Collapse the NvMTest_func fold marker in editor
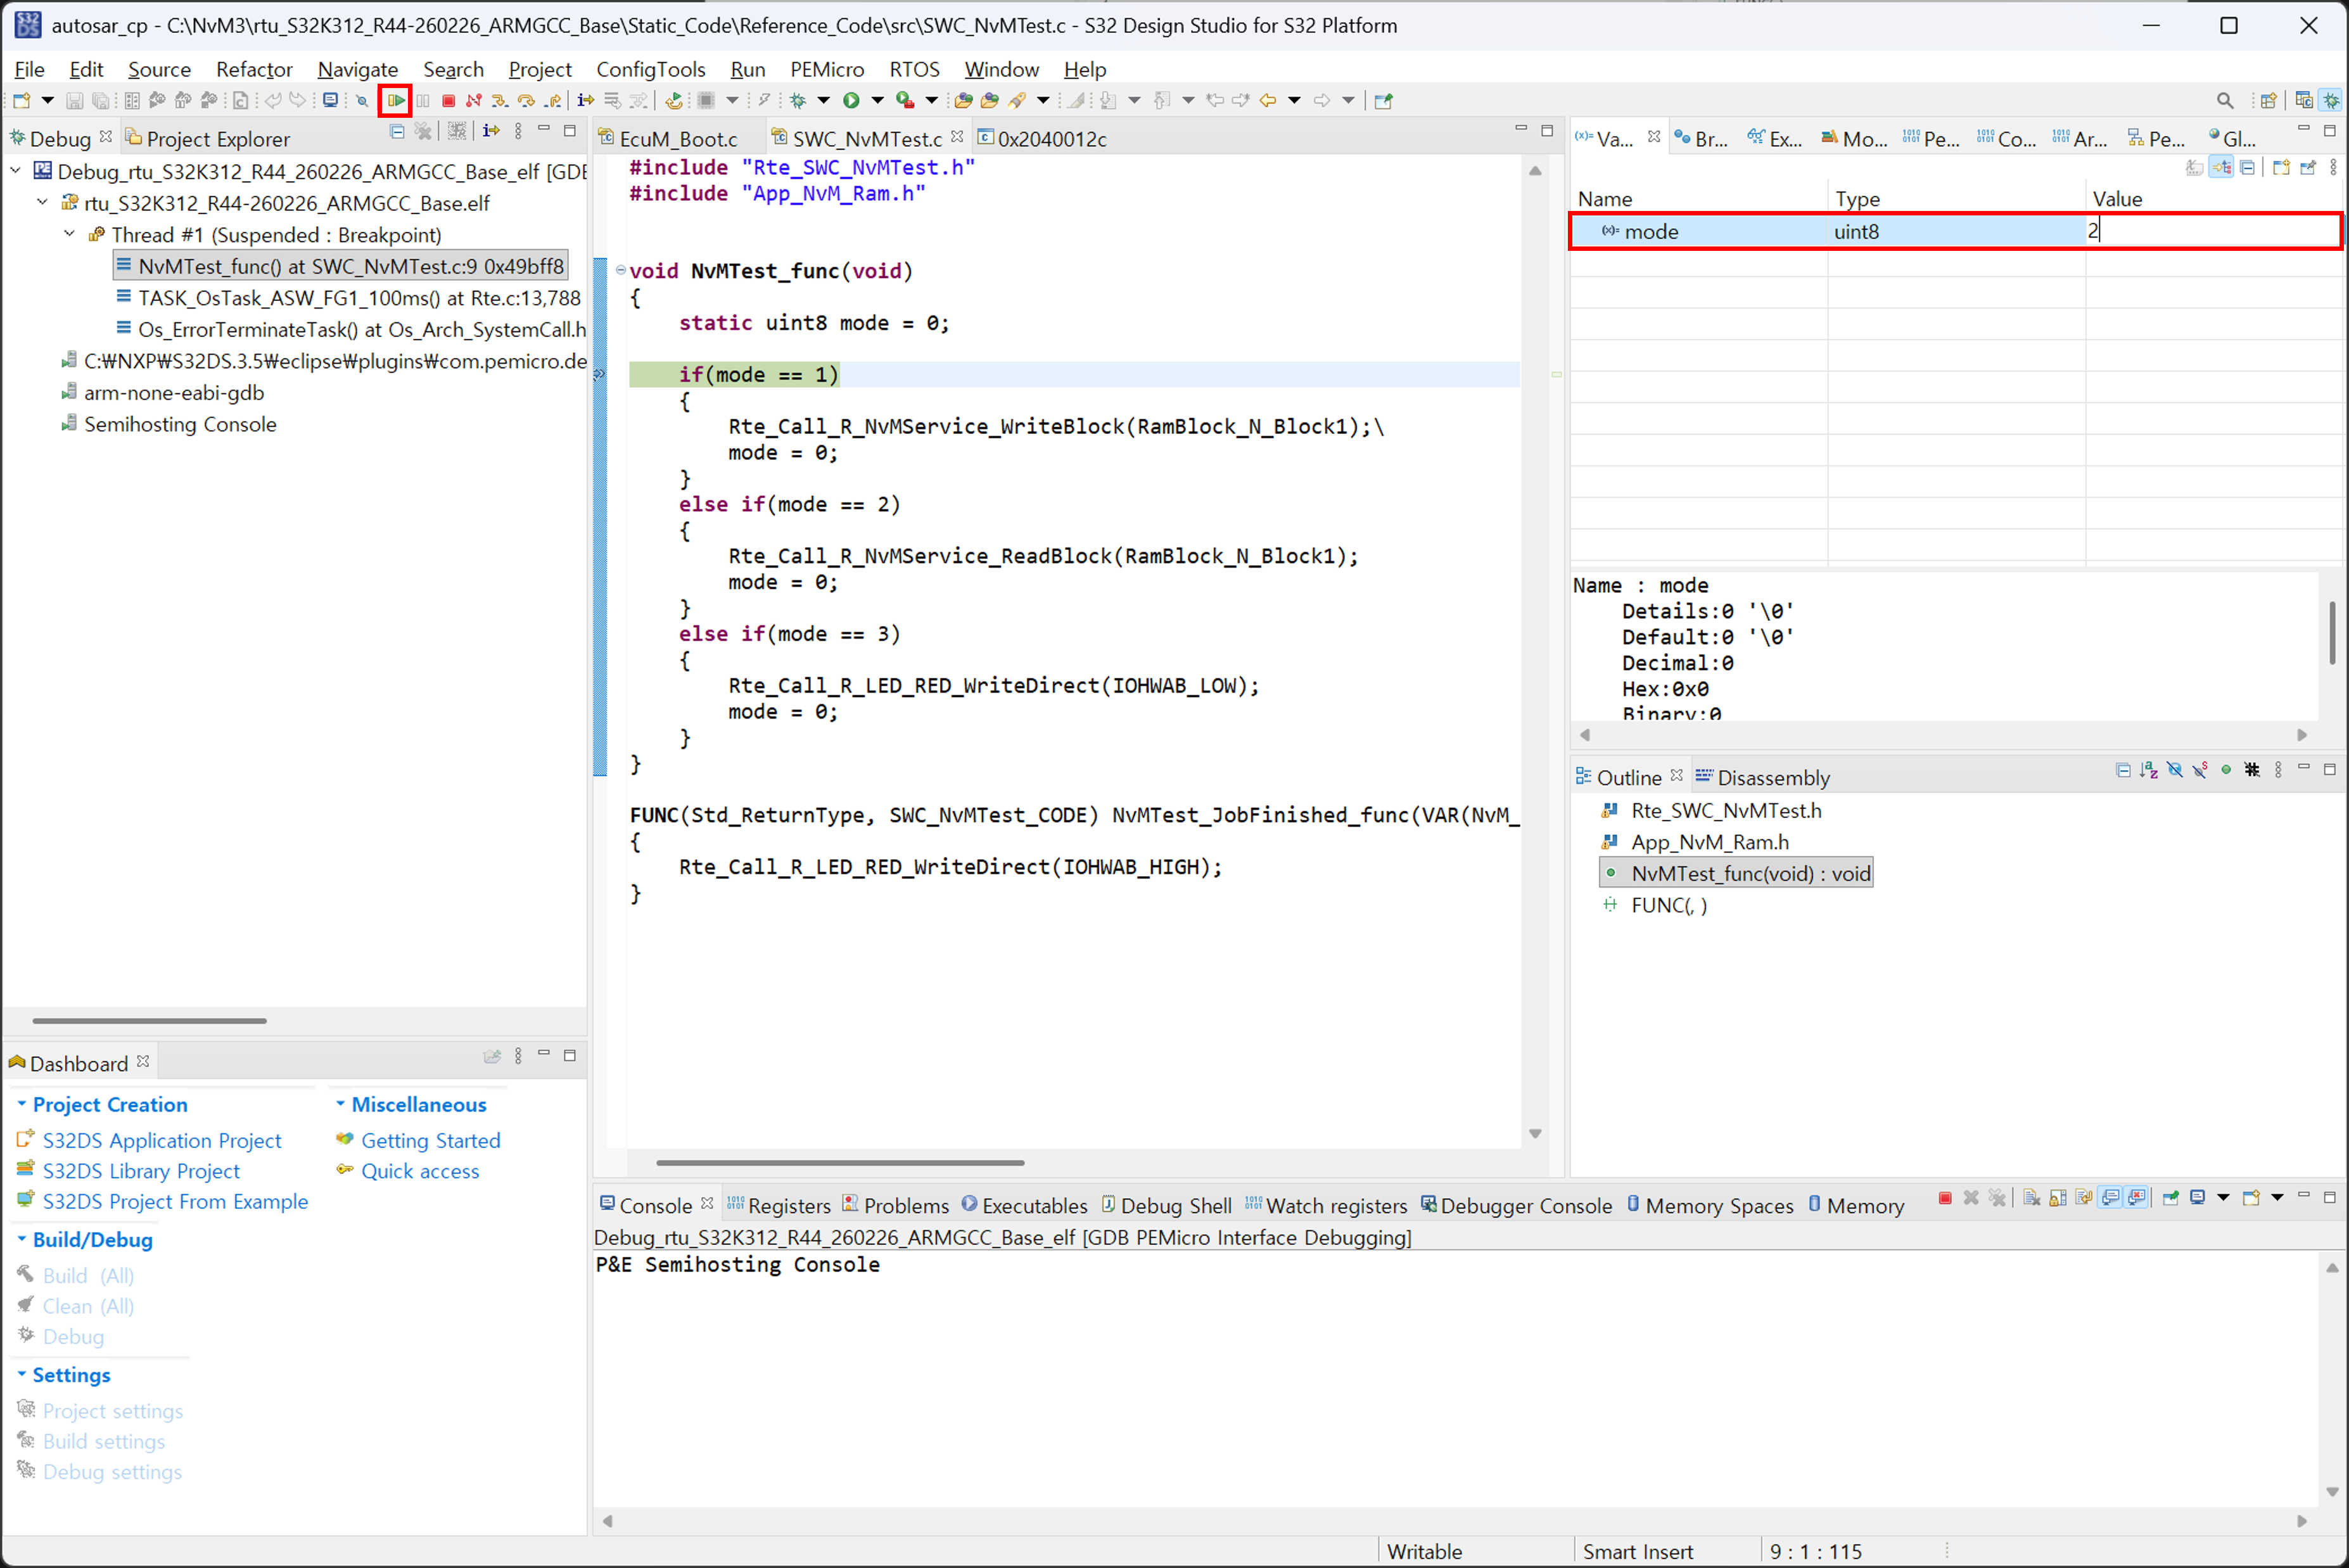Image resolution: width=2349 pixels, height=1568 pixels. (x=621, y=270)
